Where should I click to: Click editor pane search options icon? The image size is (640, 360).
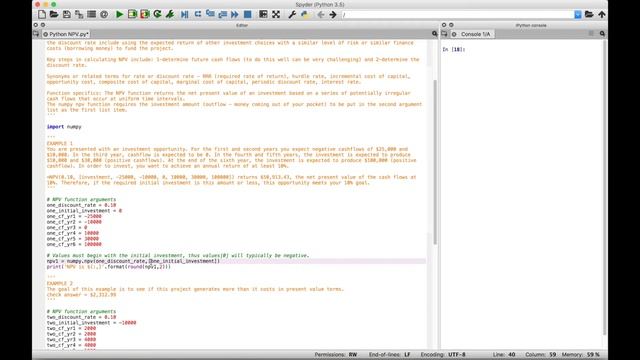coord(434,34)
